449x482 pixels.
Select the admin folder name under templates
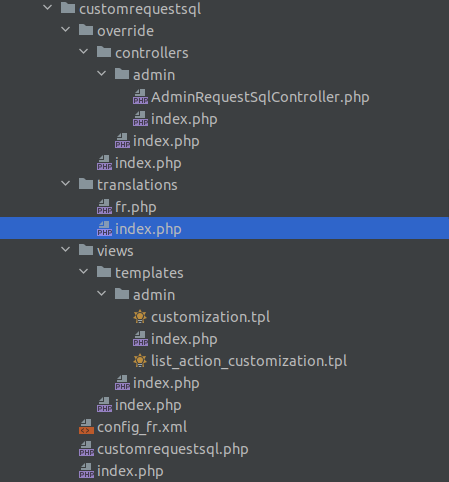154,295
